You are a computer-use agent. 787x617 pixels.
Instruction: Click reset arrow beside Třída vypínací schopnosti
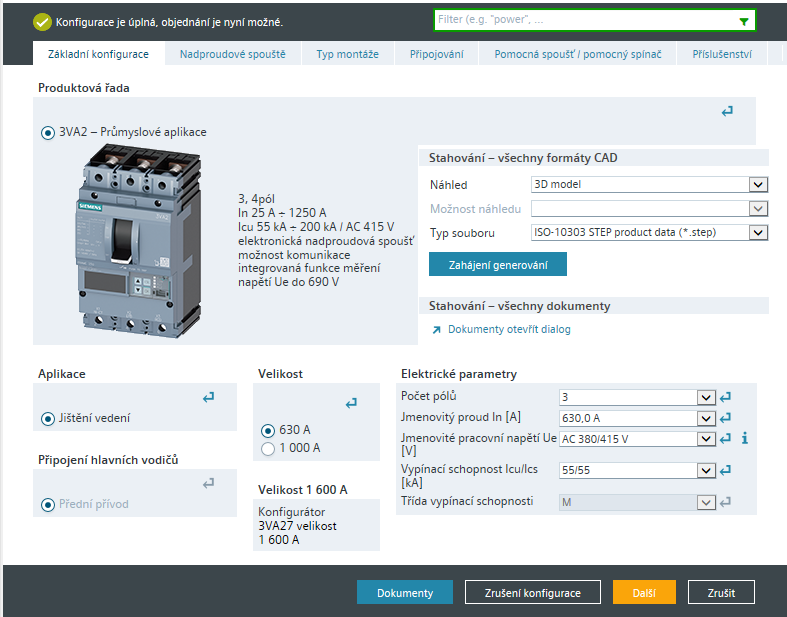point(725,502)
